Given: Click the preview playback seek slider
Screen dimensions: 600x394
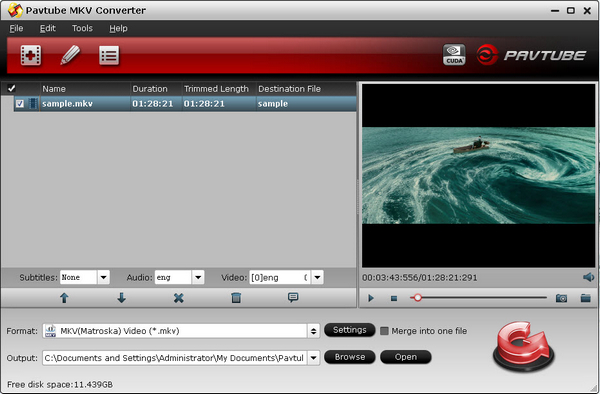Looking at the screenshot, I should pyautogui.click(x=478, y=298).
